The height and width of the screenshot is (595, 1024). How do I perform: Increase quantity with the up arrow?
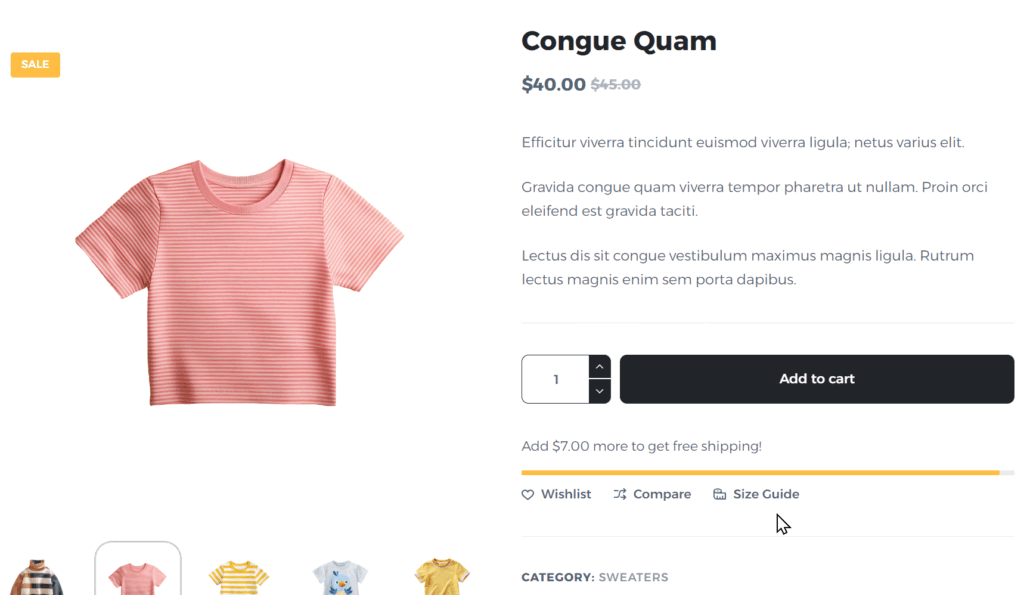(599, 367)
